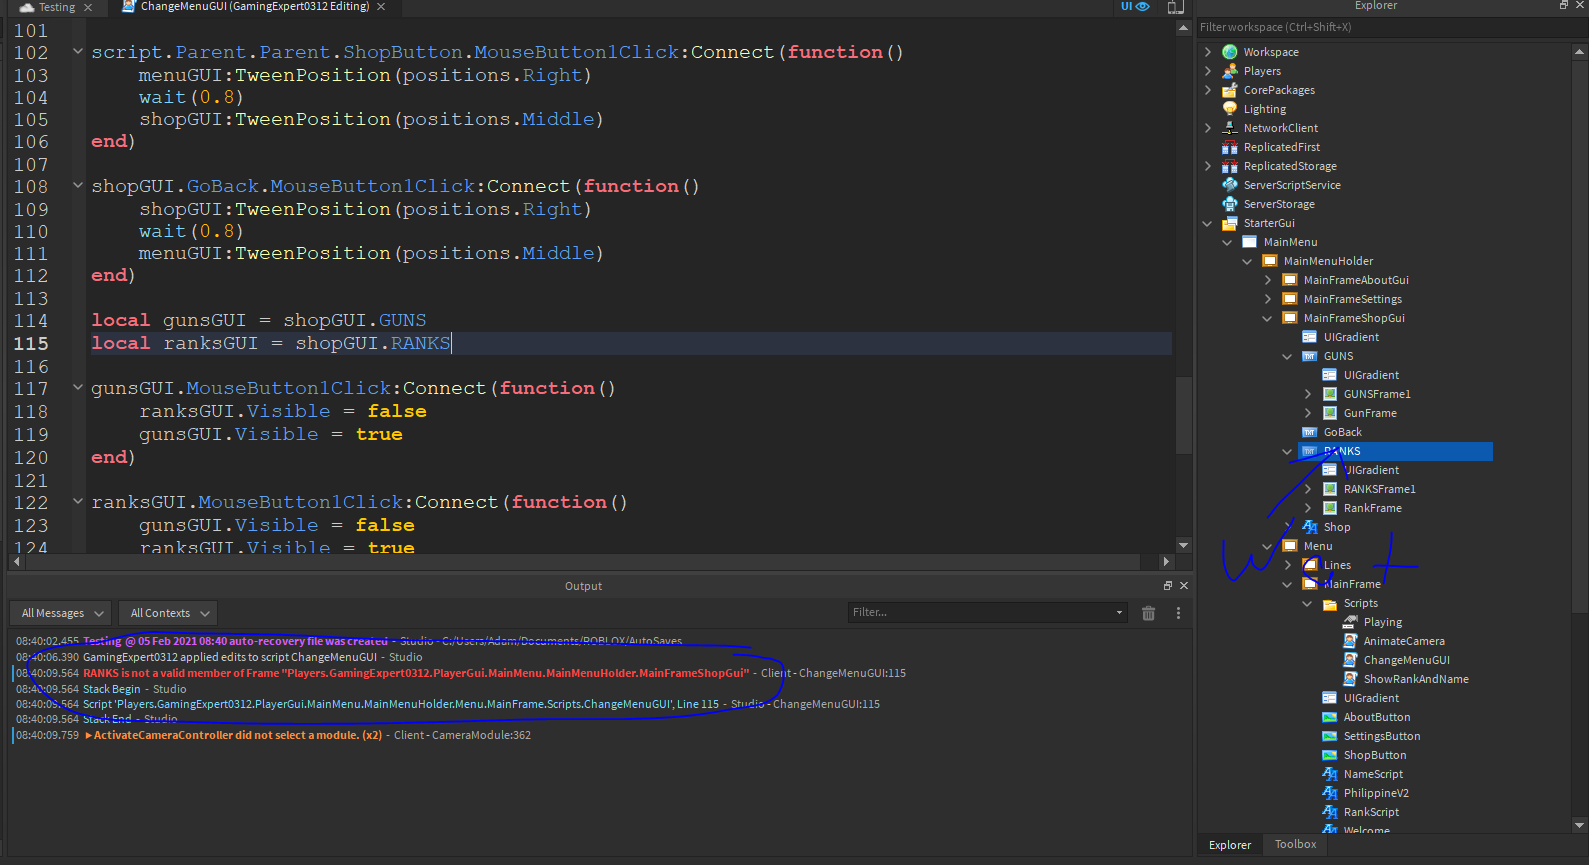This screenshot has width=1589, height=865.
Task: Click the Players service icon
Action: (x=1230, y=71)
